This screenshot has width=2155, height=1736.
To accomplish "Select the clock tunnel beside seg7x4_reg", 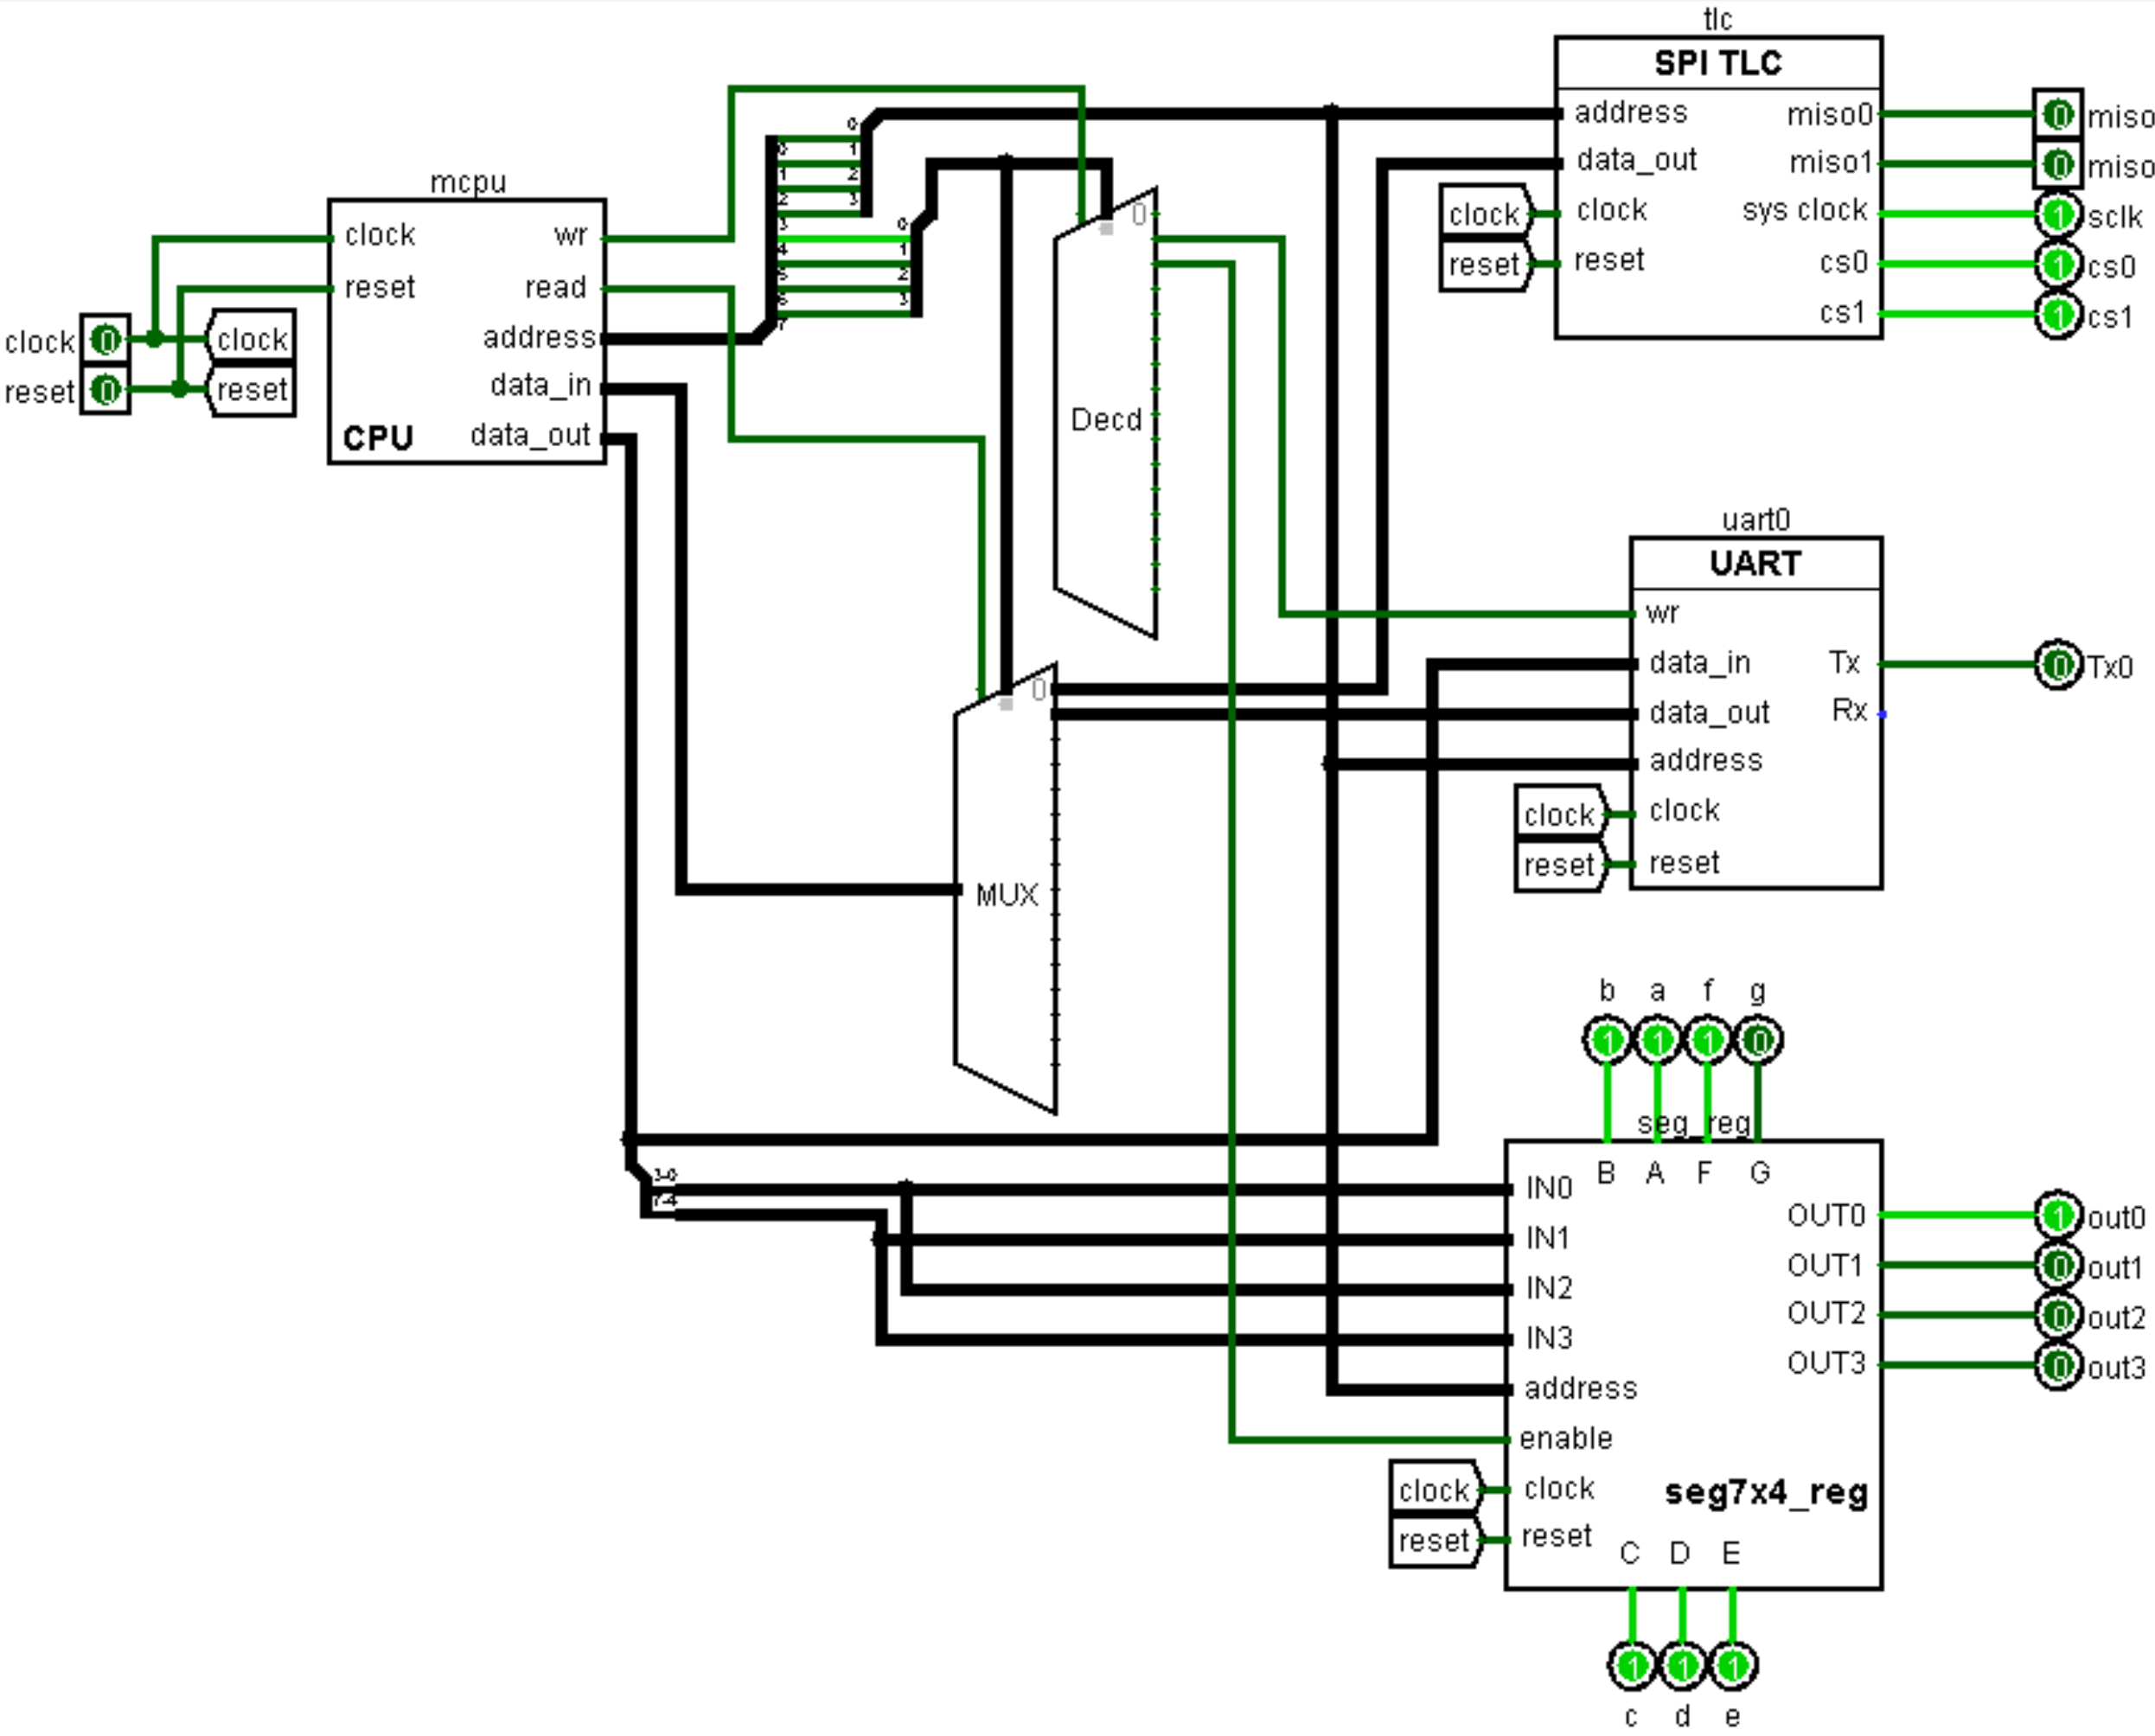I will click(x=1434, y=1490).
